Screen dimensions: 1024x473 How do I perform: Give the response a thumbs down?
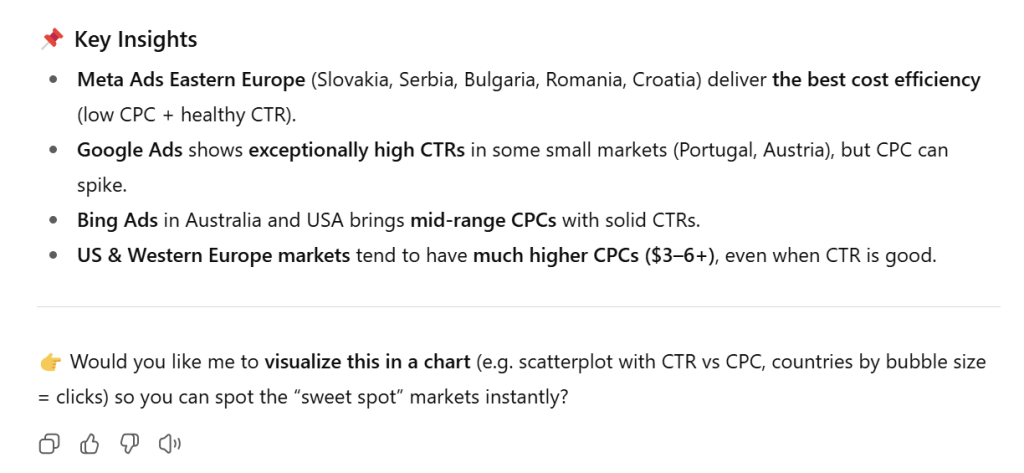tap(129, 444)
